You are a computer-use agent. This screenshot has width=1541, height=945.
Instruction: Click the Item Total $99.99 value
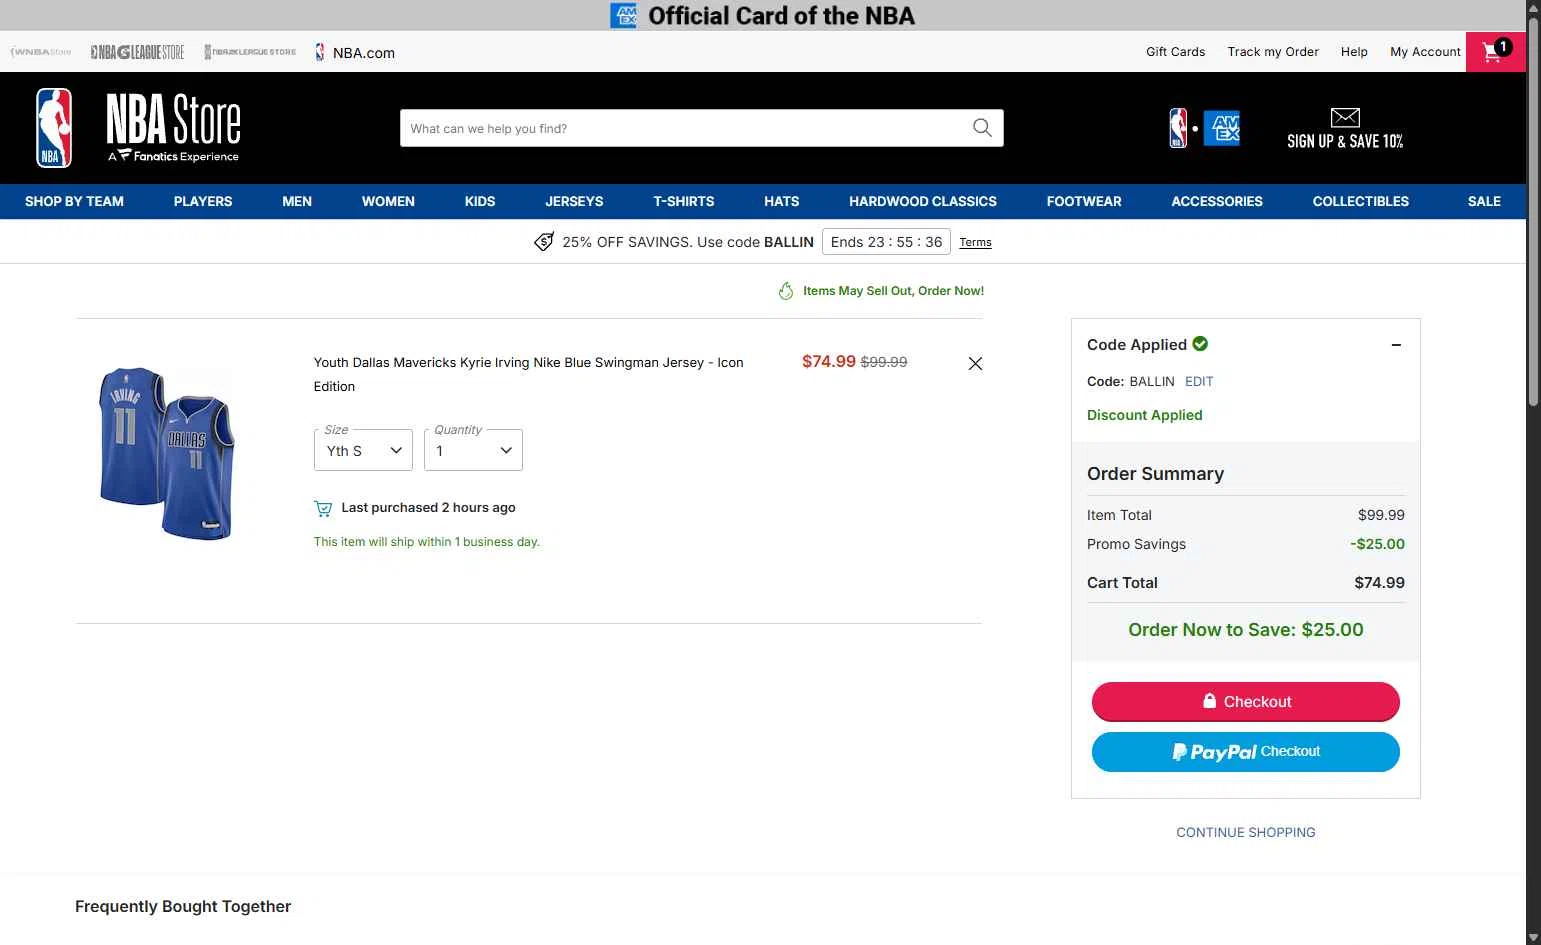pyautogui.click(x=1381, y=515)
